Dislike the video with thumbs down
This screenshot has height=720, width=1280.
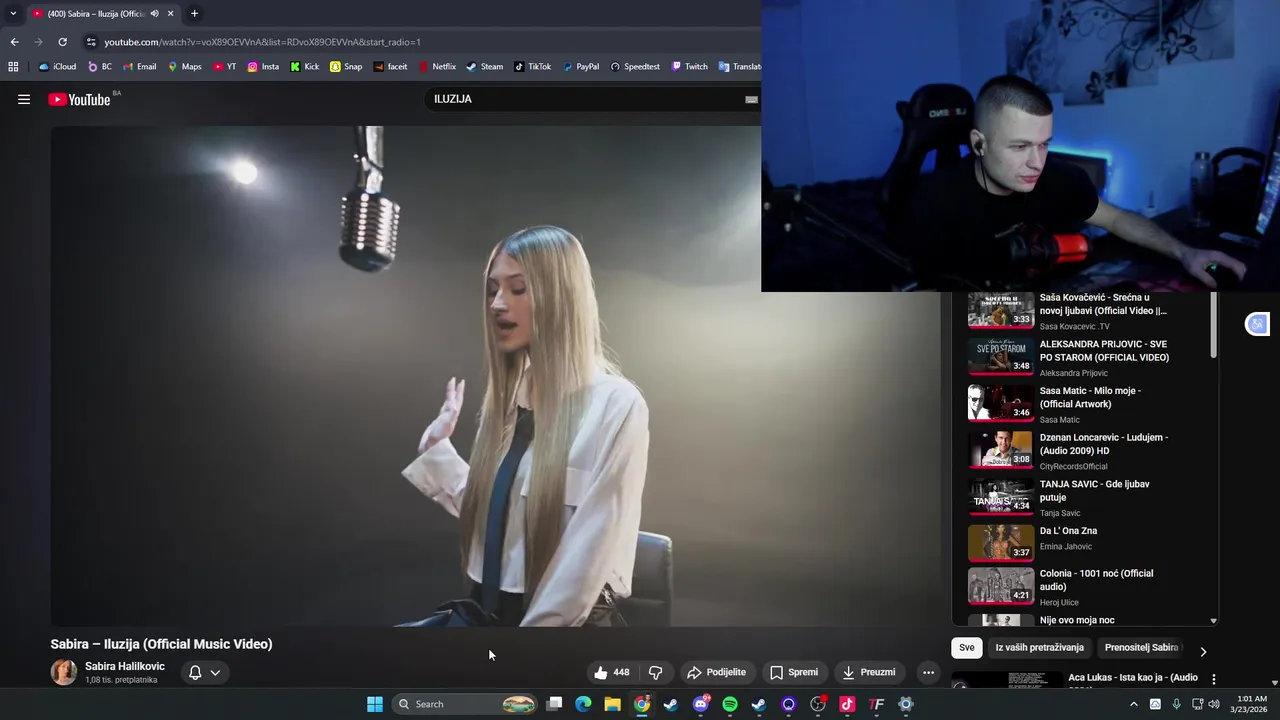pyautogui.click(x=656, y=672)
